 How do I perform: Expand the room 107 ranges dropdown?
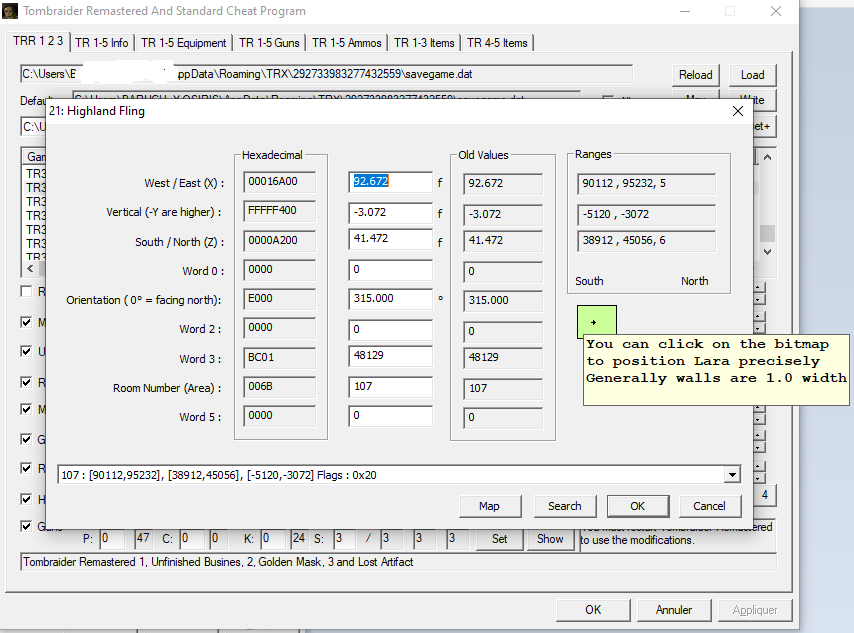[x=733, y=475]
